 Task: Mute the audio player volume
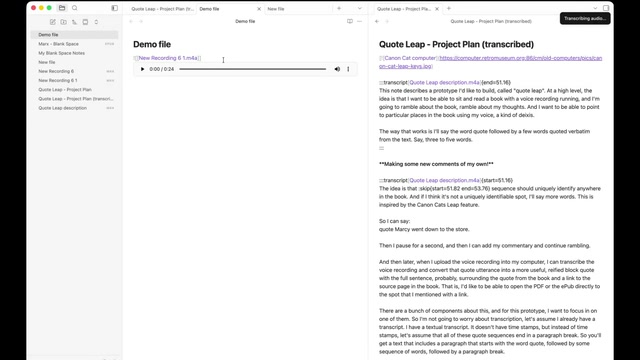[x=337, y=69]
